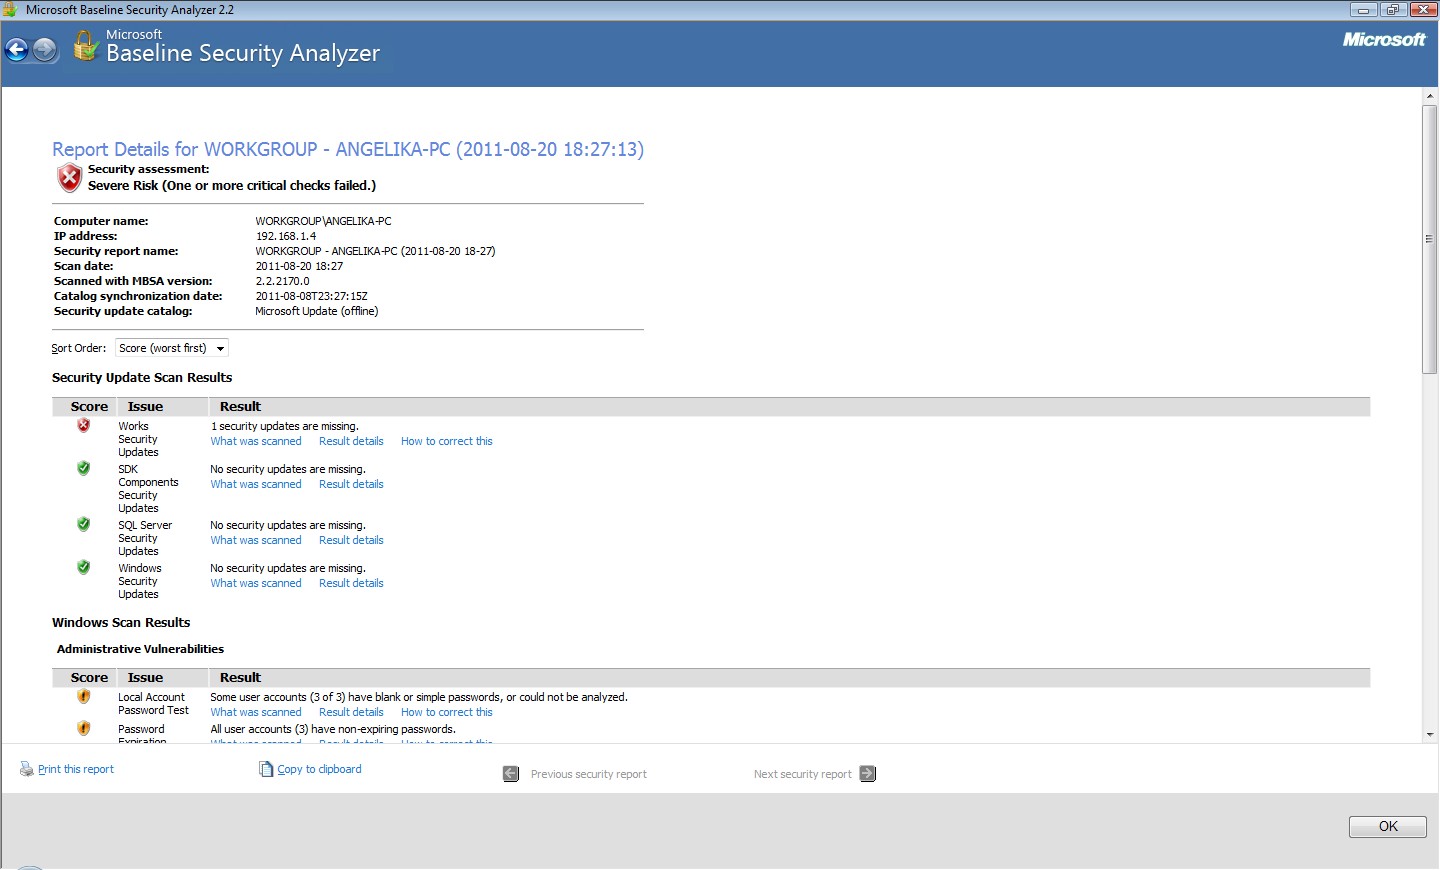
Task: Open How to correct this for Works updates
Action: [x=447, y=441]
